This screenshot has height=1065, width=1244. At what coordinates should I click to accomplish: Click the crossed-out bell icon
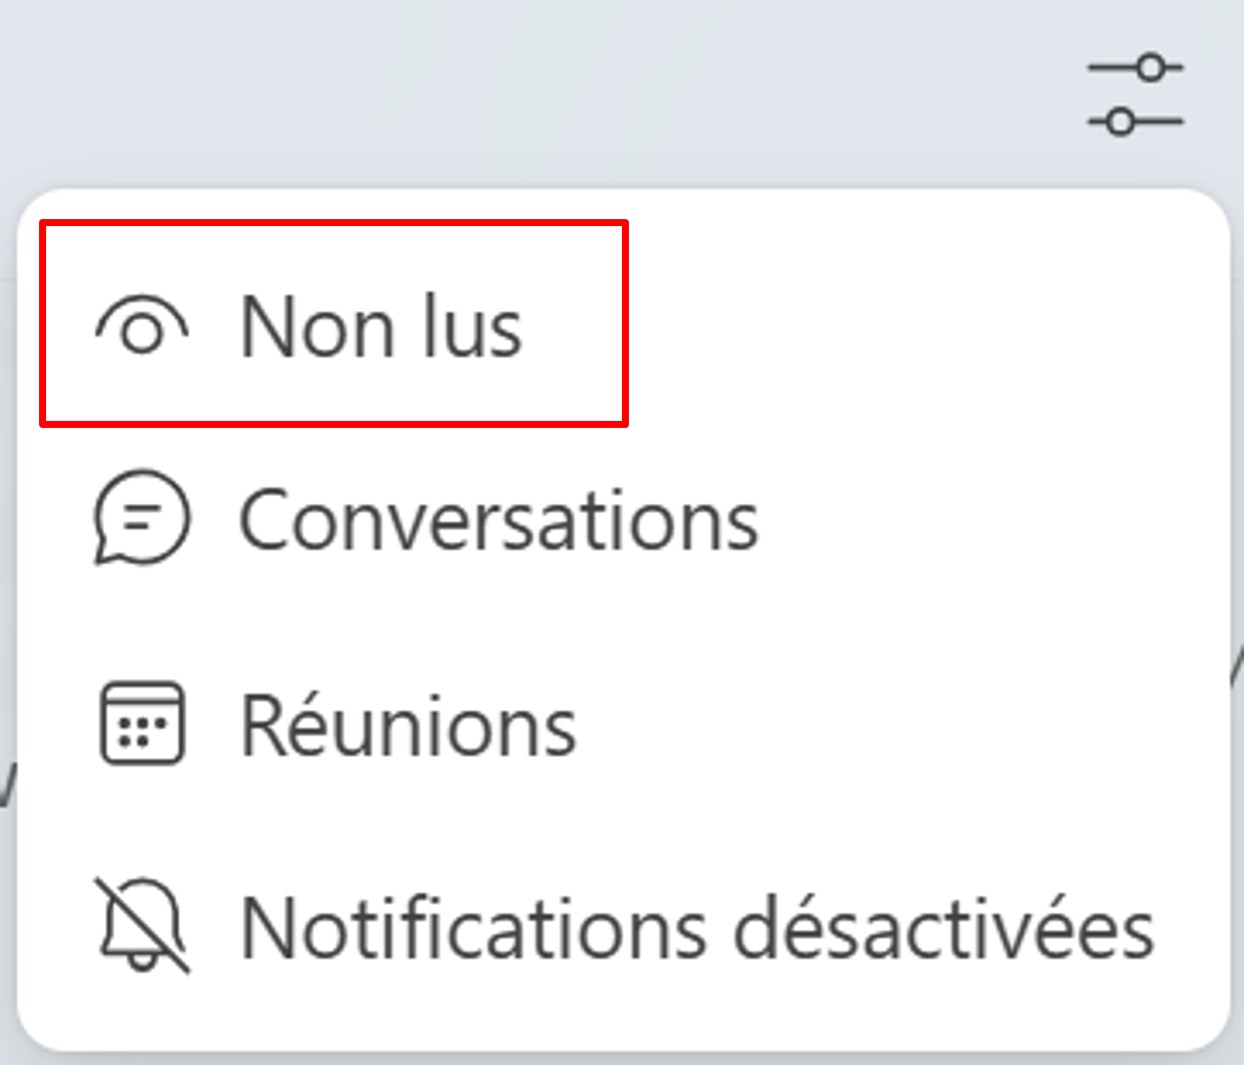click(142, 925)
